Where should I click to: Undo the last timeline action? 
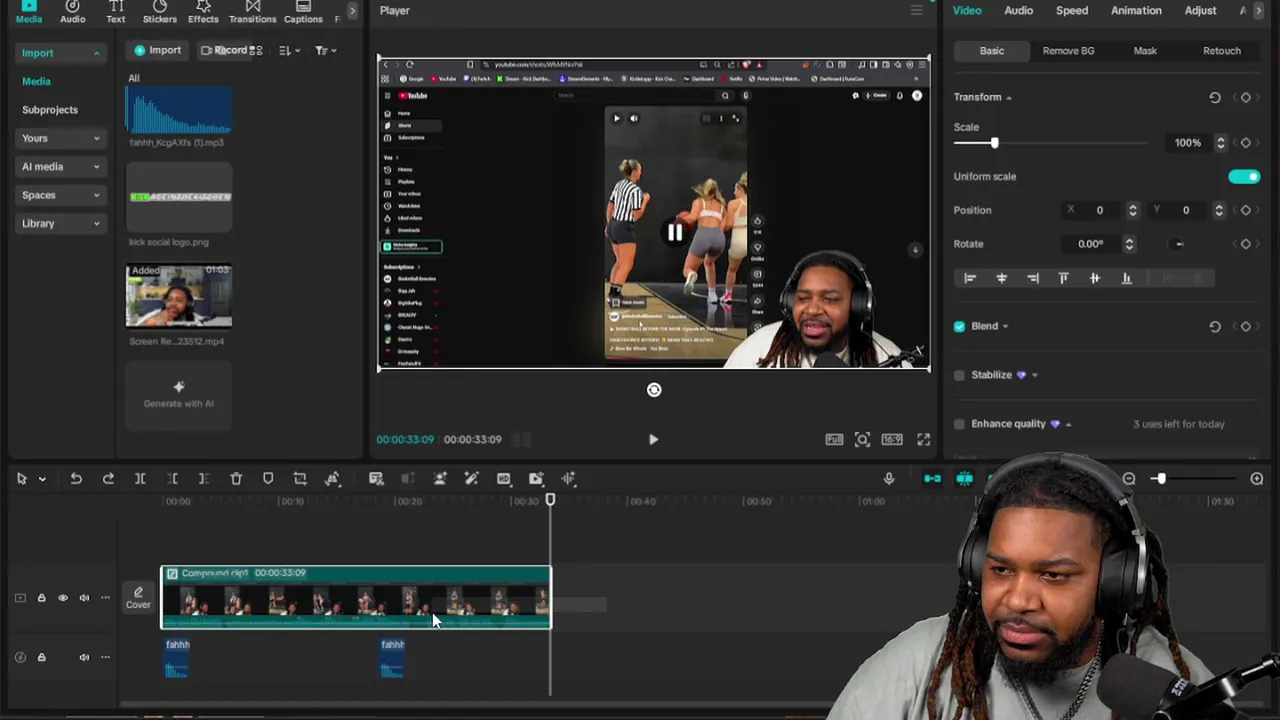point(76,479)
